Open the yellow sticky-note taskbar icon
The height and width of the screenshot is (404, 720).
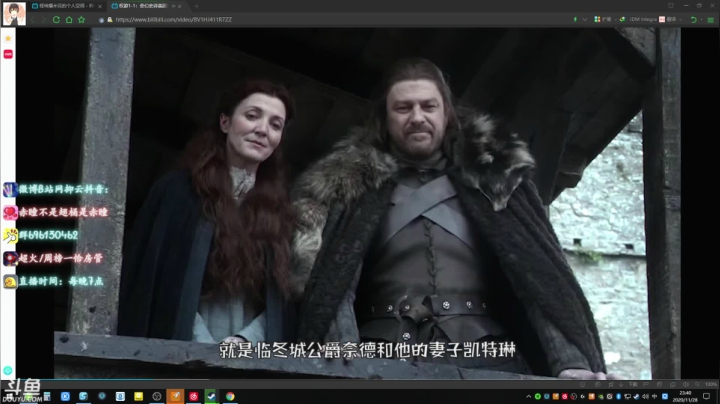(x=138, y=396)
